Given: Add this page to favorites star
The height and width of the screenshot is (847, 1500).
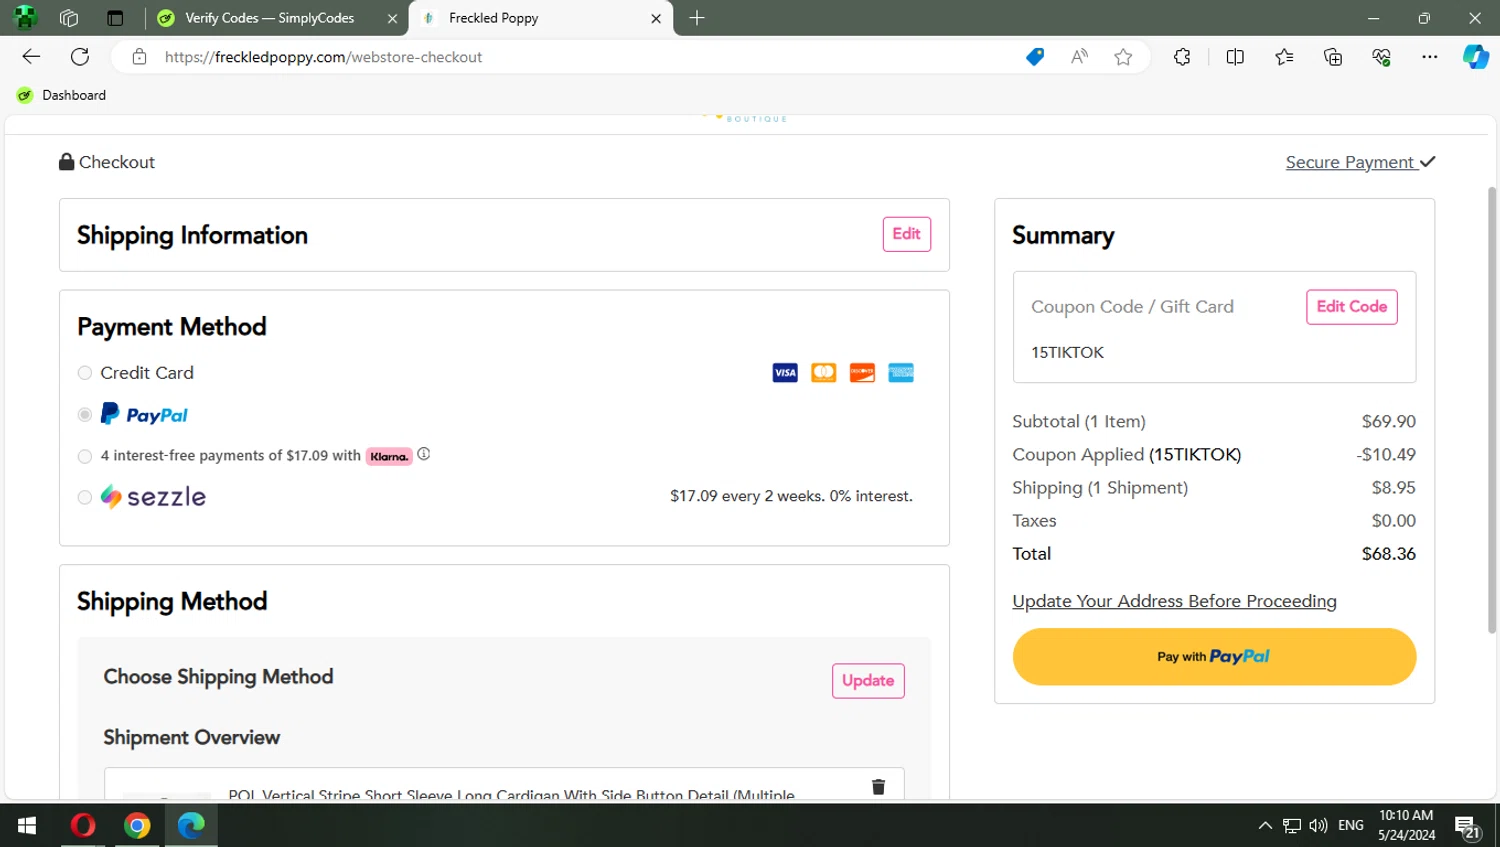Looking at the screenshot, I should 1123,57.
